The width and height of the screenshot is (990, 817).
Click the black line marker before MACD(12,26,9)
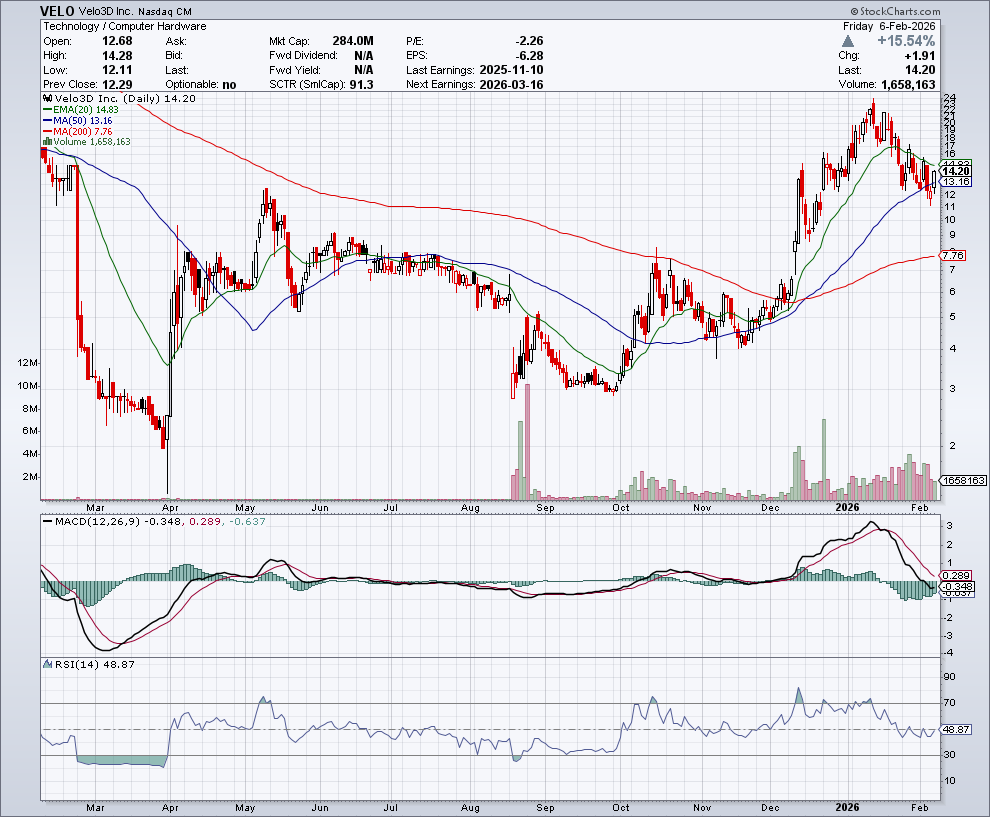click(47, 522)
